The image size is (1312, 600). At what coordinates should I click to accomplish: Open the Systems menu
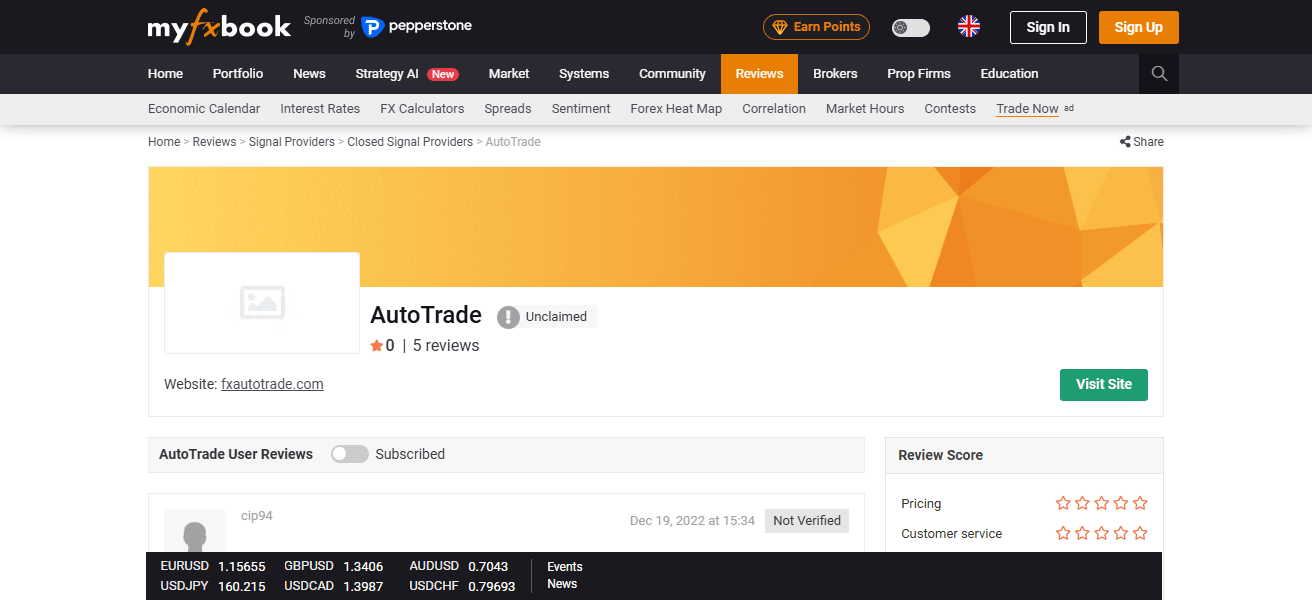584,74
